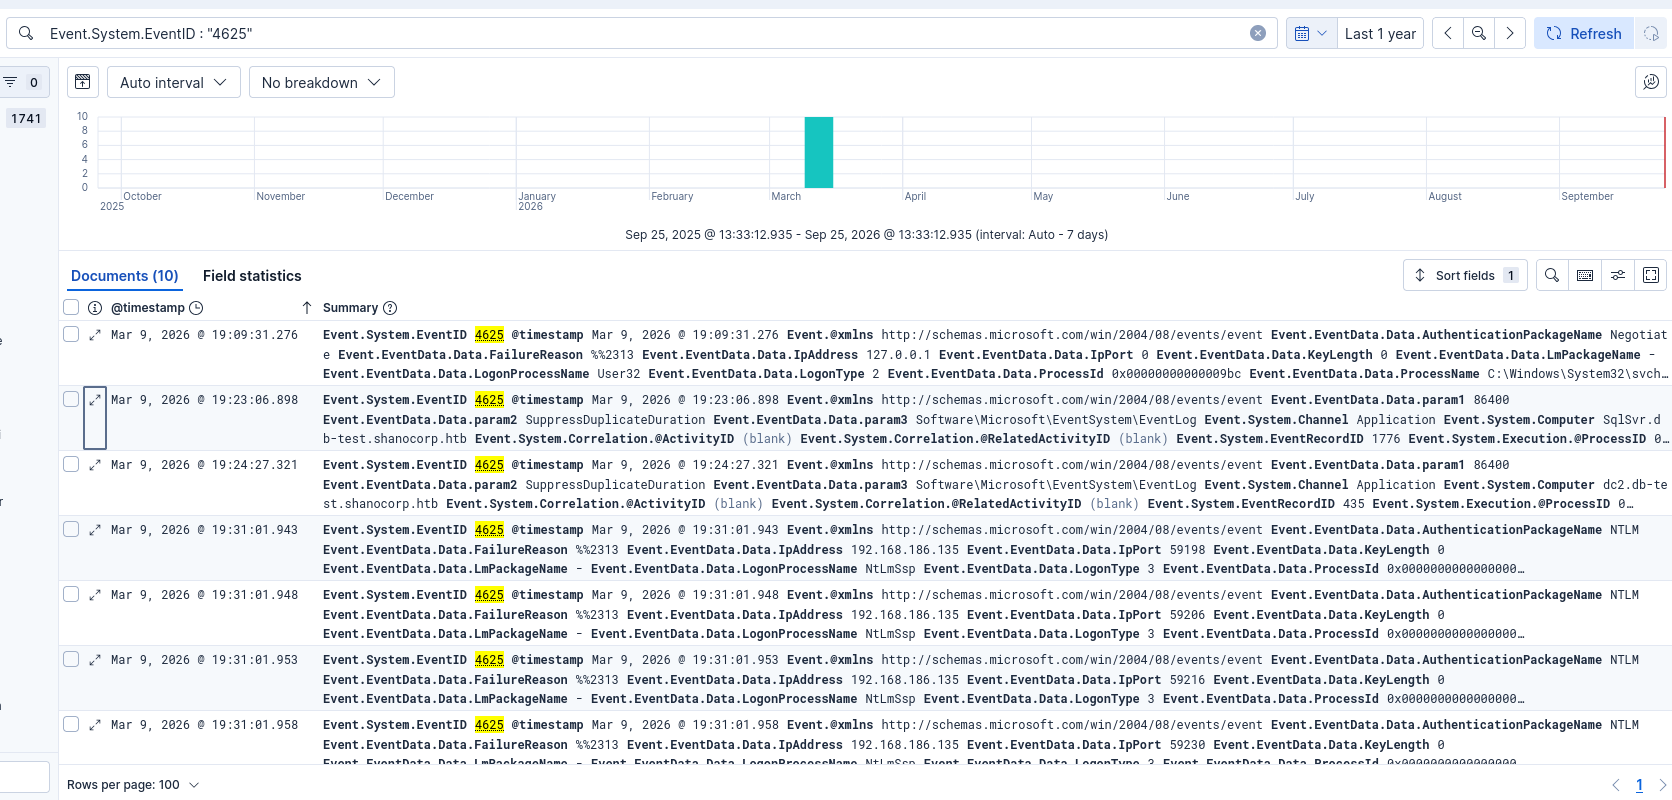Click the search magnifier icon in query bar
1672x800 pixels.
point(26,33)
